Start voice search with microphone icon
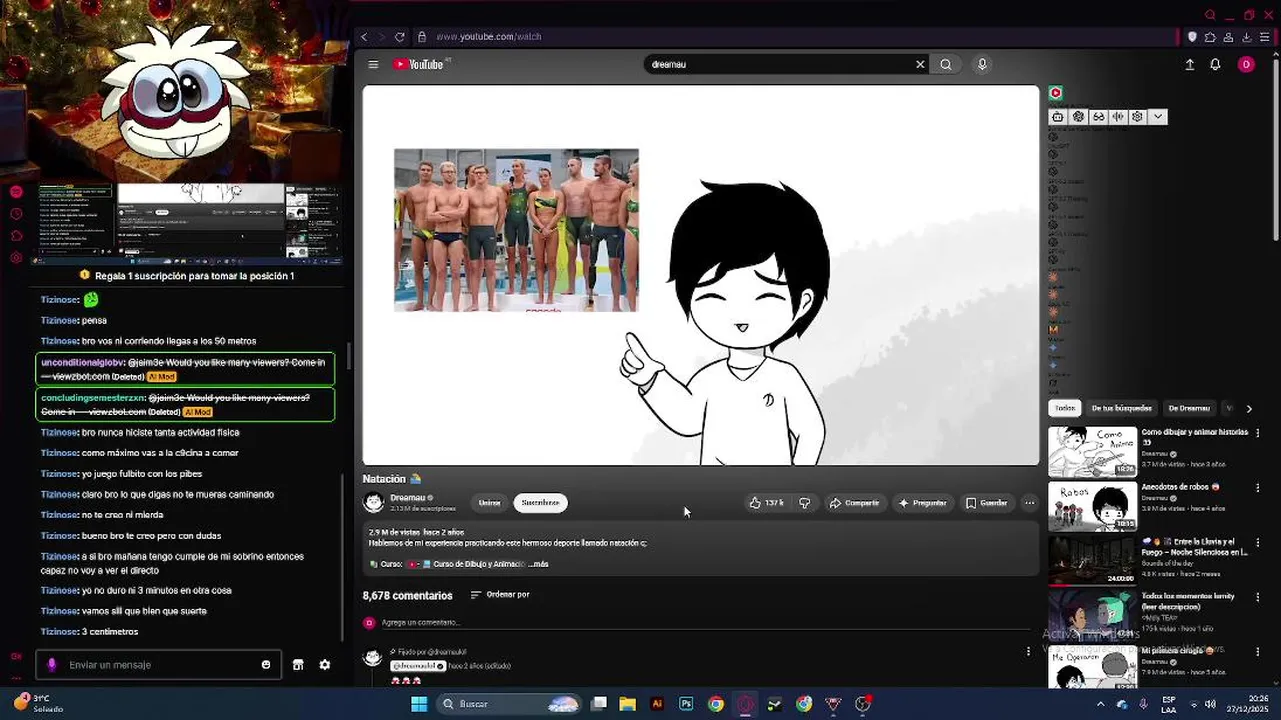This screenshot has height=720, width=1281. (x=982, y=64)
